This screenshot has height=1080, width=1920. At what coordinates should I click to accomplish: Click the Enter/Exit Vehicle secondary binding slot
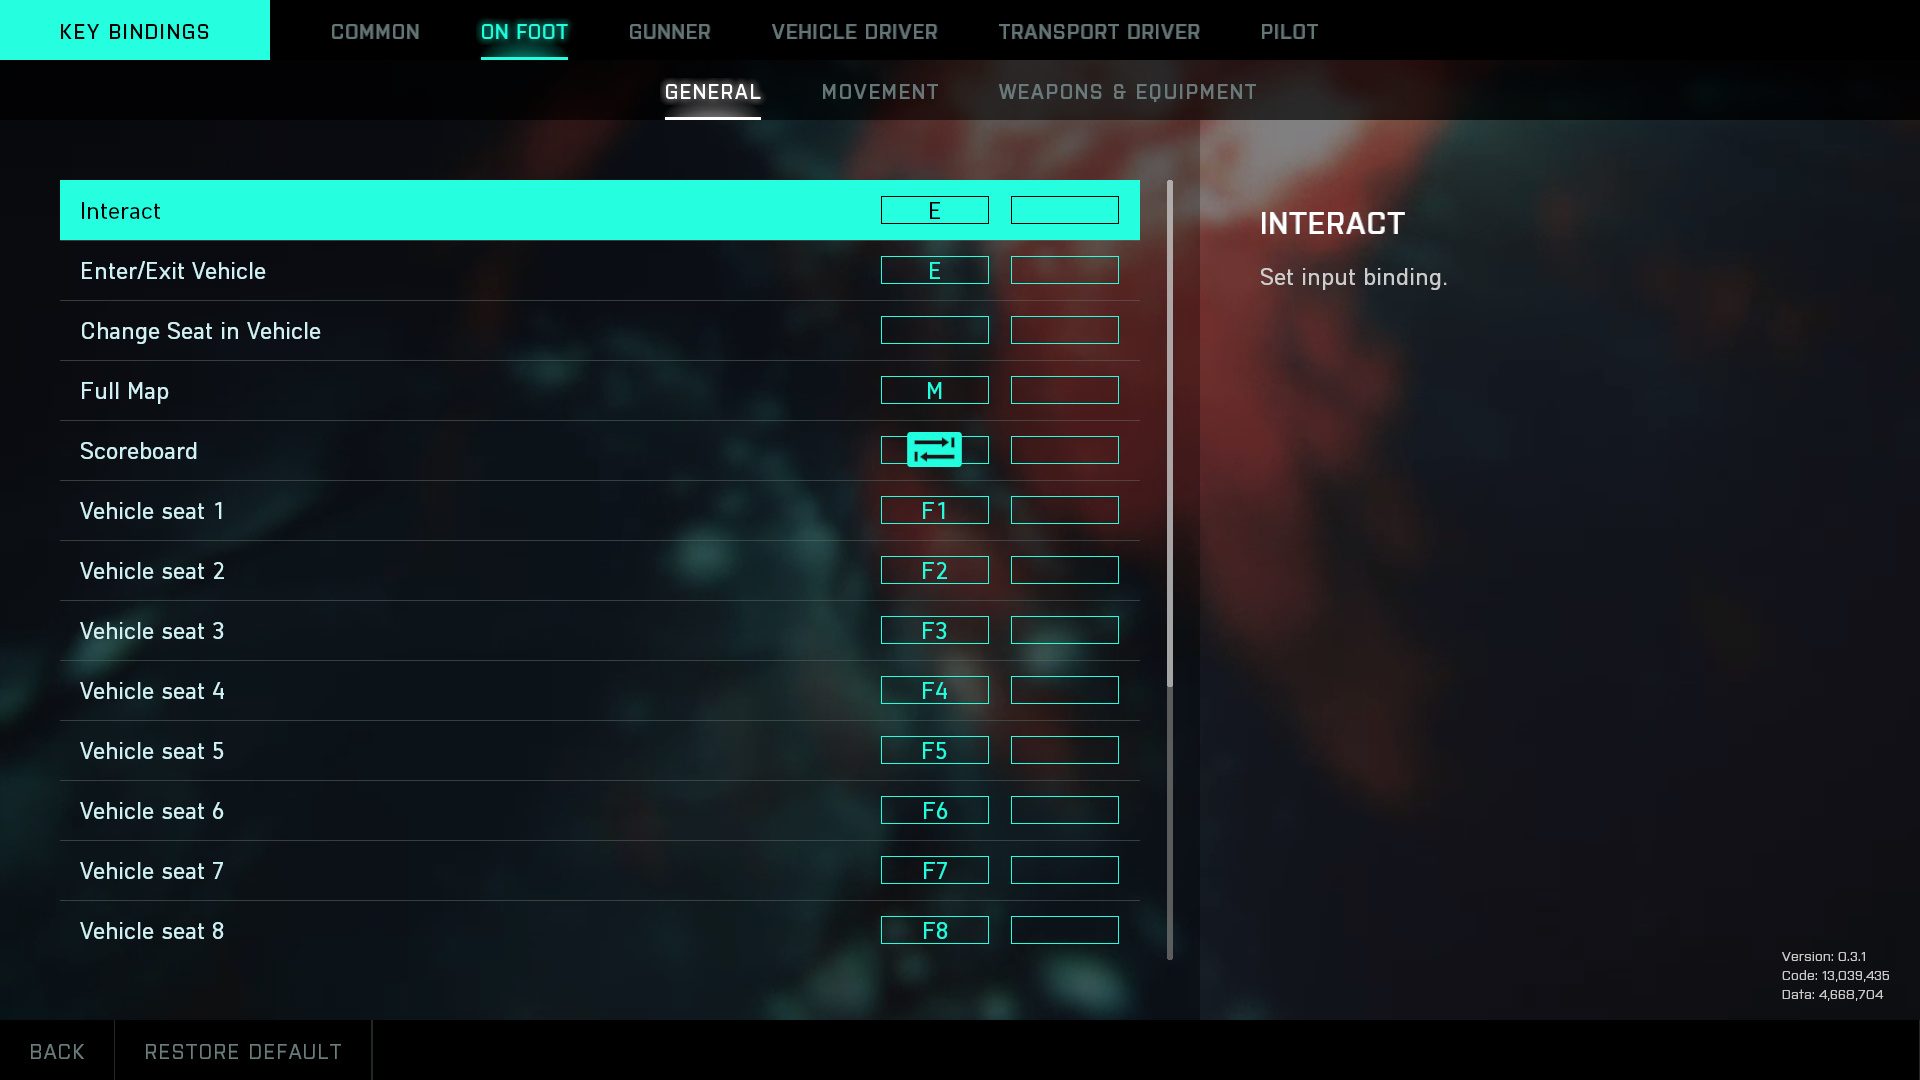click(x=1065, y=270)
